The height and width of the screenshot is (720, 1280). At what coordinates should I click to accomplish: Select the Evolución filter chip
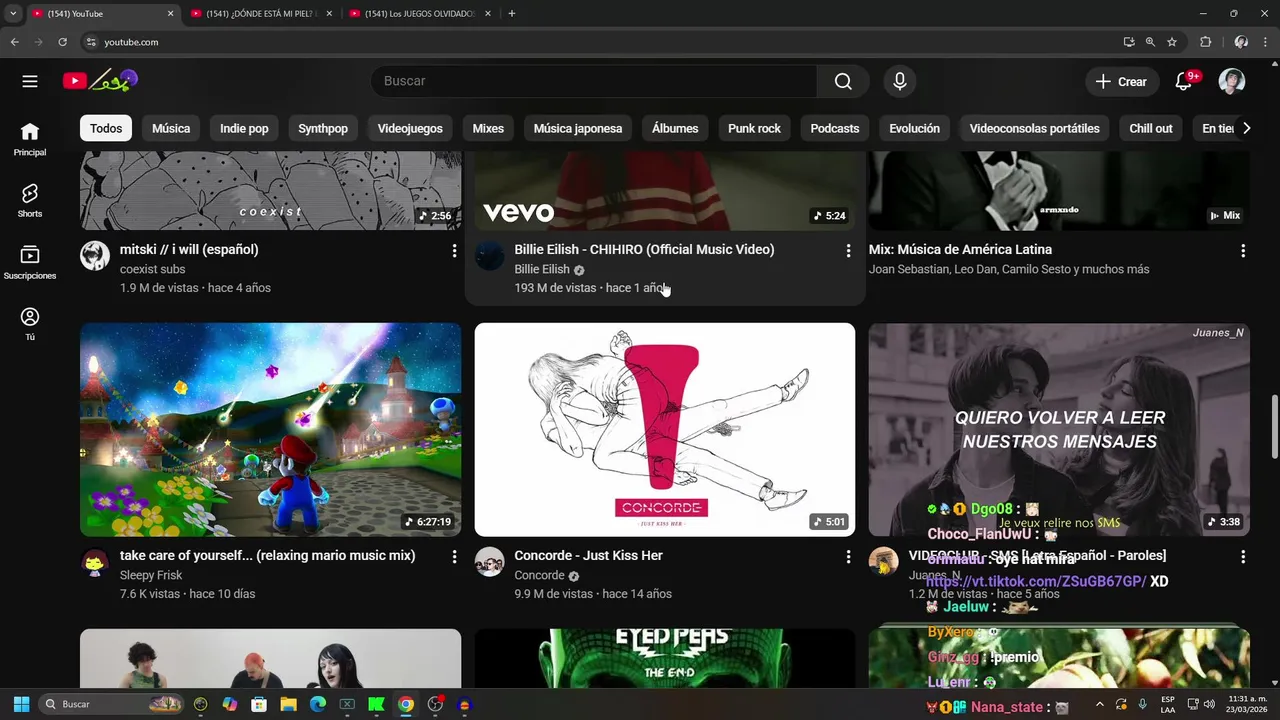pyautogui.click(x=914, y=128)
